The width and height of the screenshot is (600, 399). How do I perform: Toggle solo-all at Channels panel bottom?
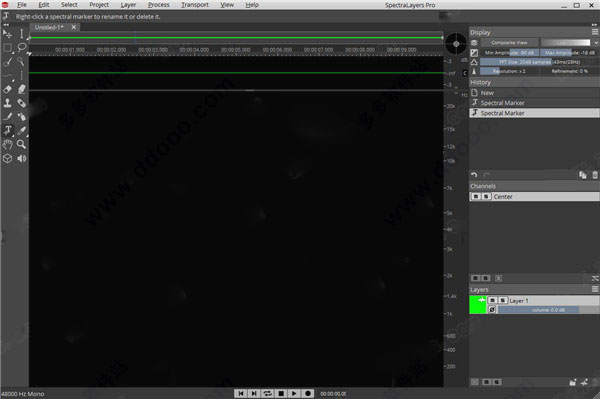(486, 278)
